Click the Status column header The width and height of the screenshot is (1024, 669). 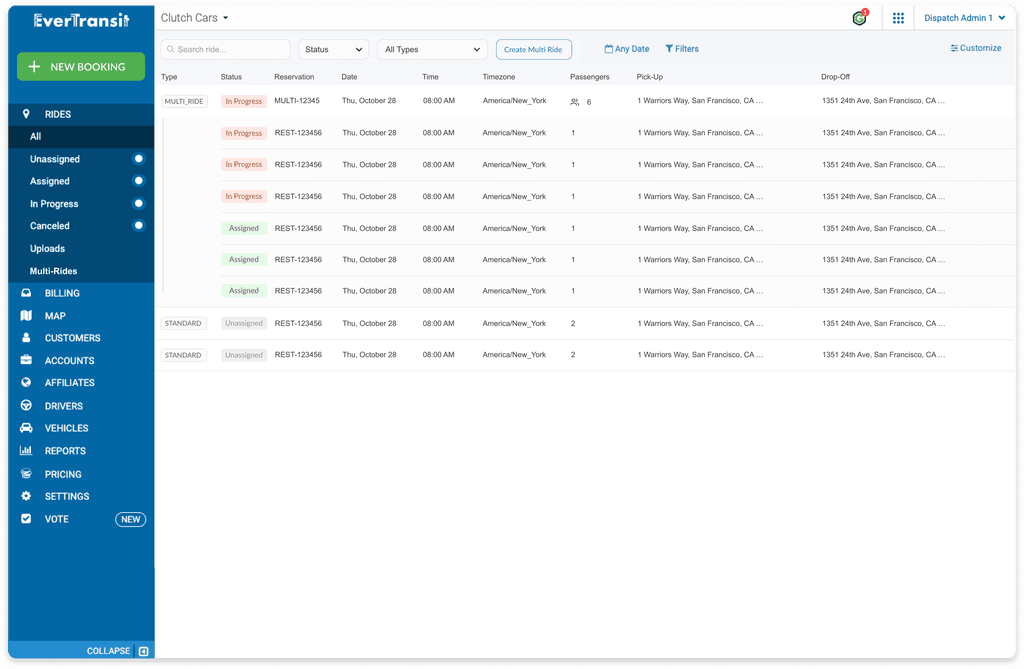pyautogui.click(x=231, y=77)
